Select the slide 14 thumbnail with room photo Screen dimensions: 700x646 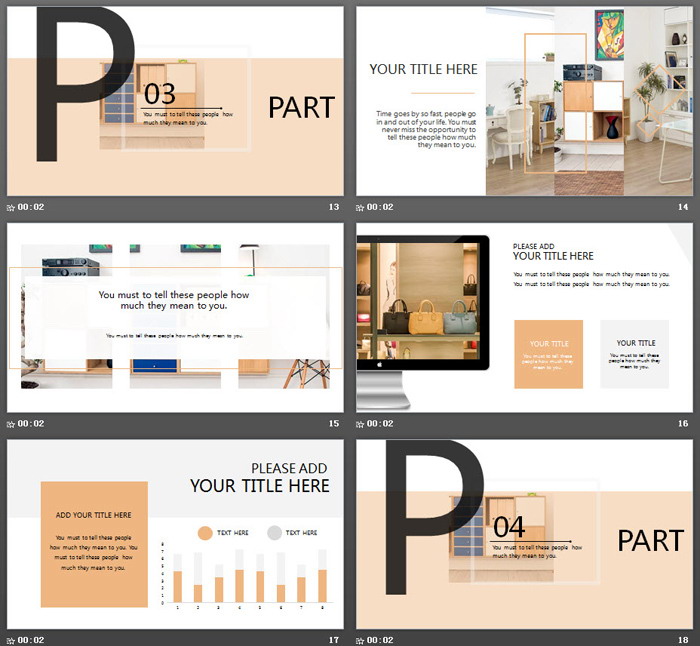pyautogui.click(x=525, y=101)
